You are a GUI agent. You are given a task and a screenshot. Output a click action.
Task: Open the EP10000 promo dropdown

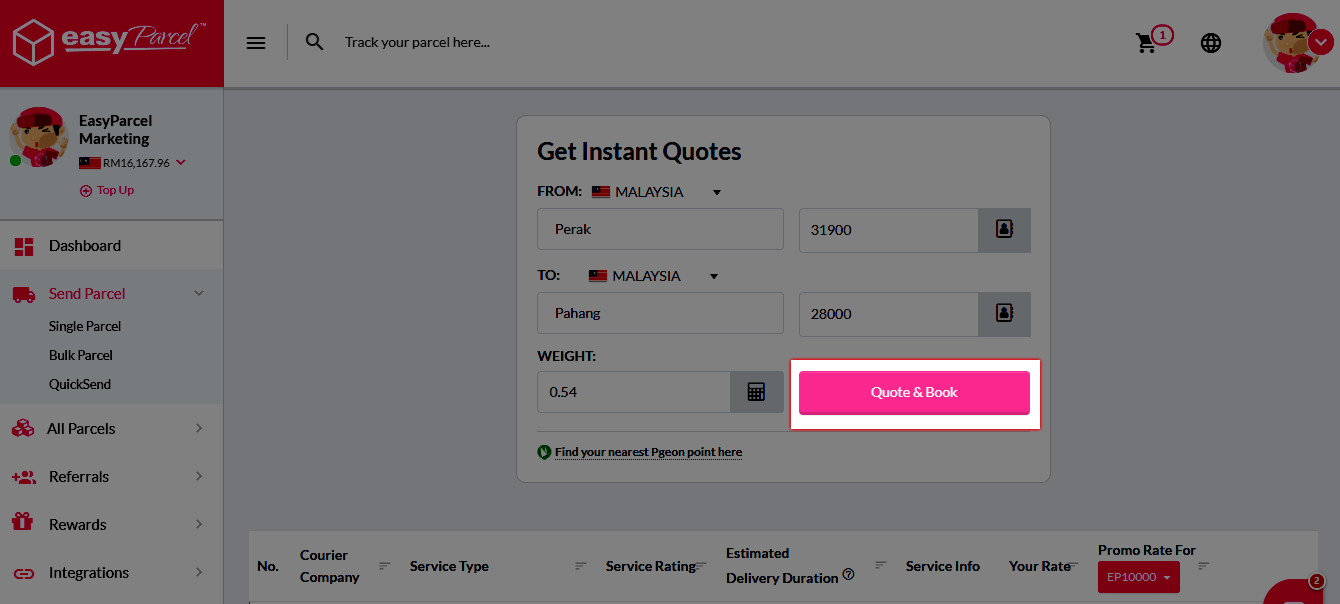1138,577
